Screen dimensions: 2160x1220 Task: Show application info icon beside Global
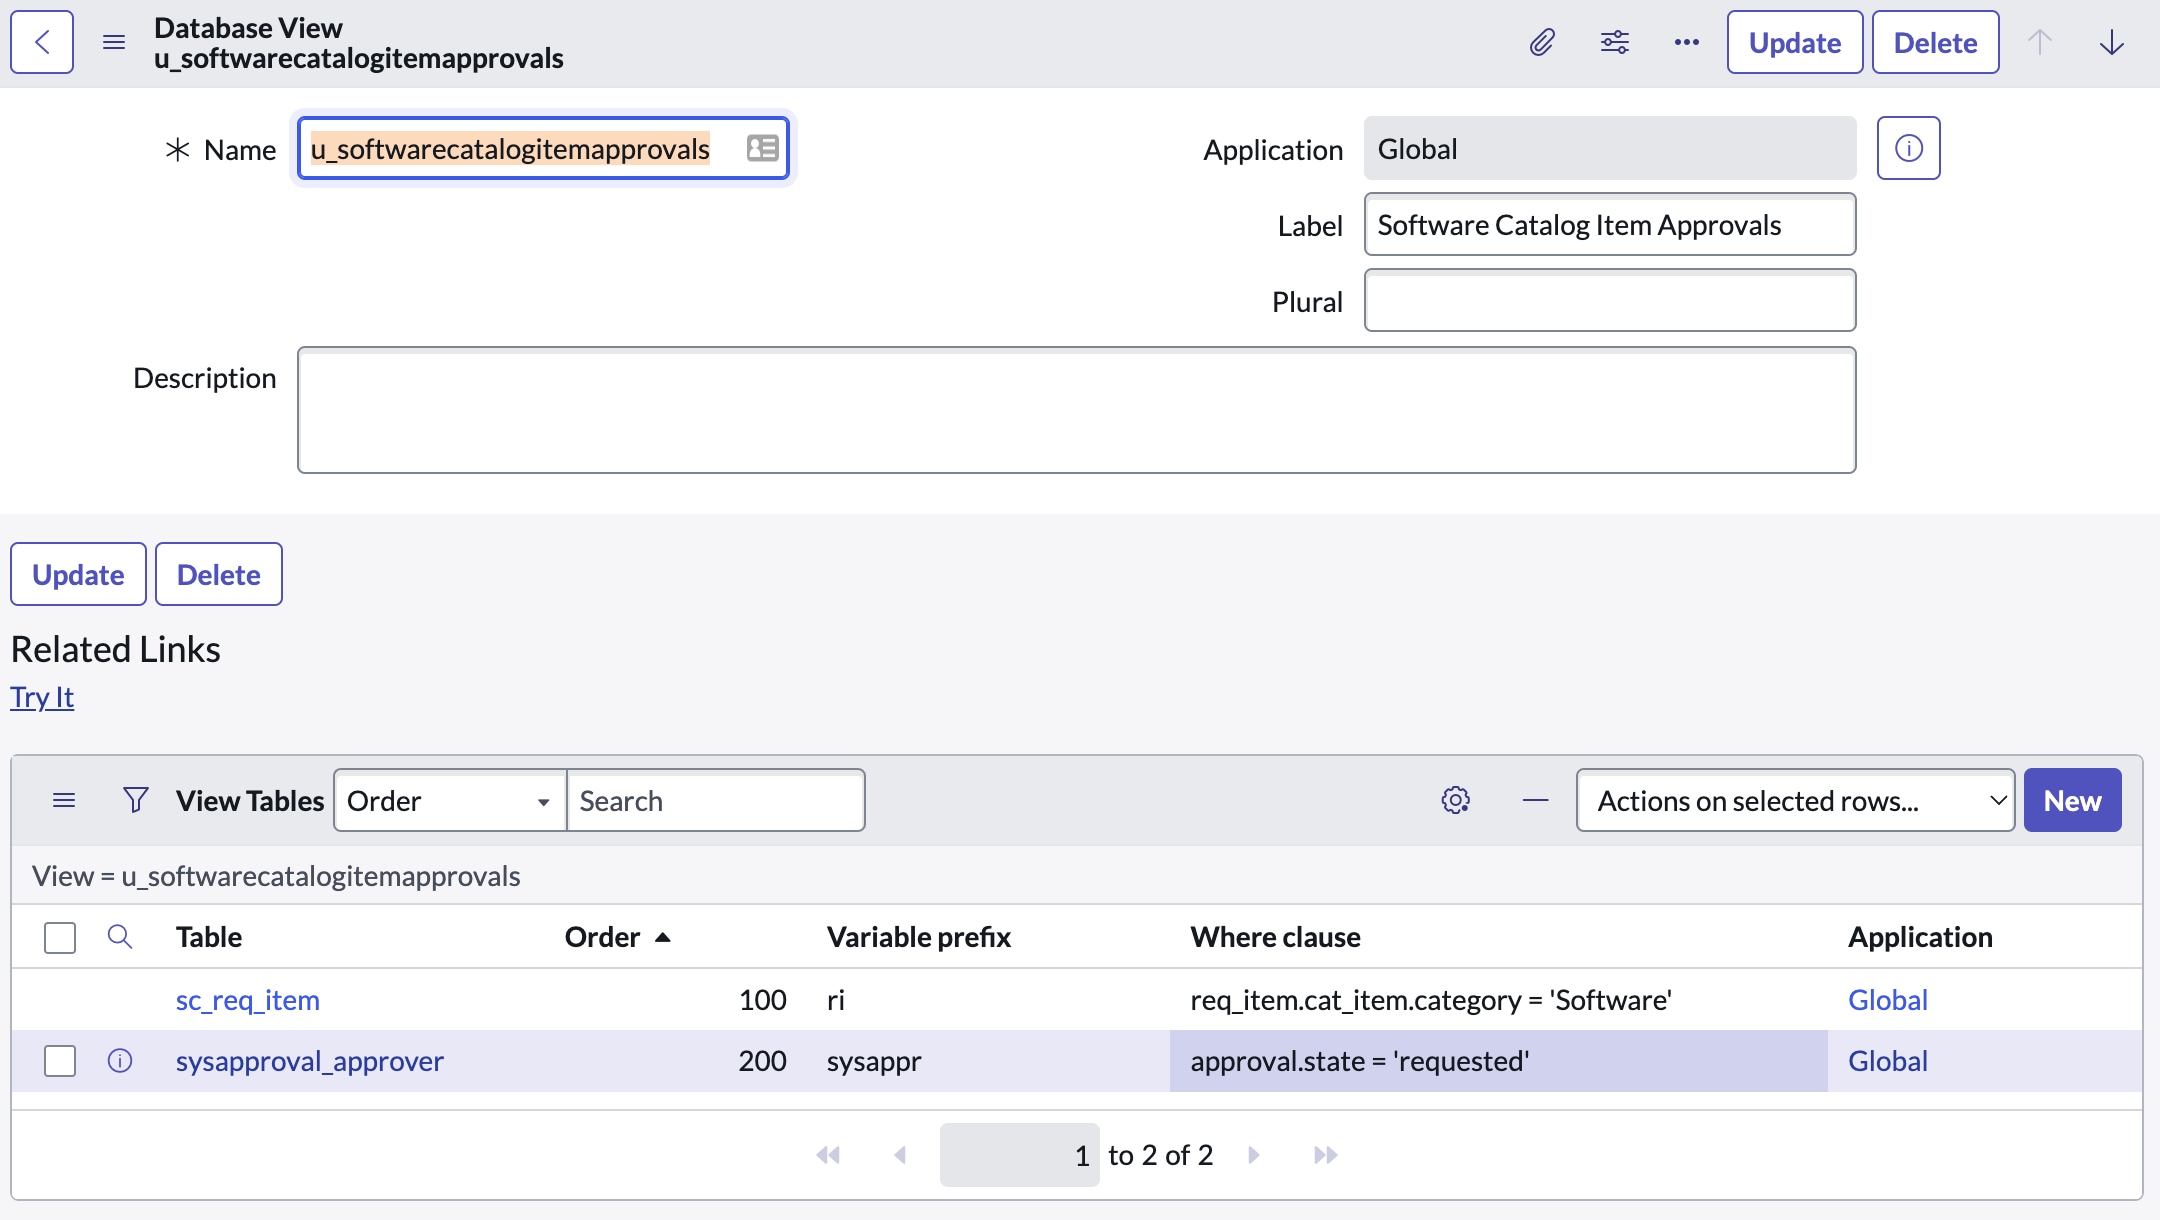coord(1908,148)
